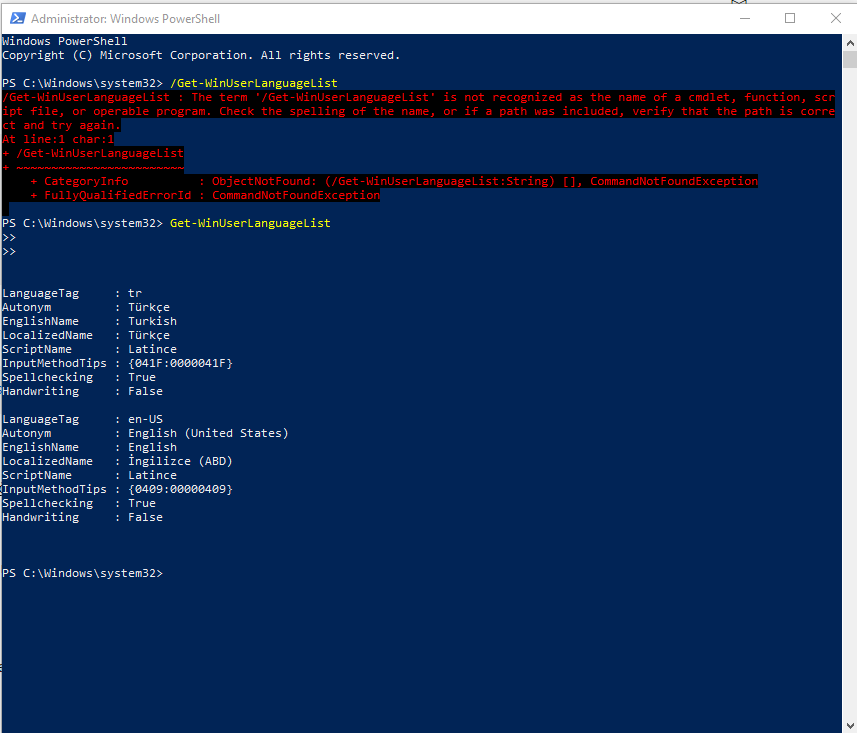
Task: Click 'English (United States)' autonym value
Action: click(208, 433)
